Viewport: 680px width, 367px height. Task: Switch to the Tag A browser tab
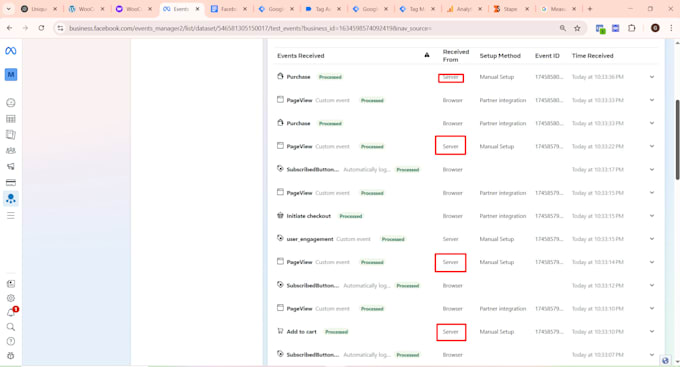323,9
